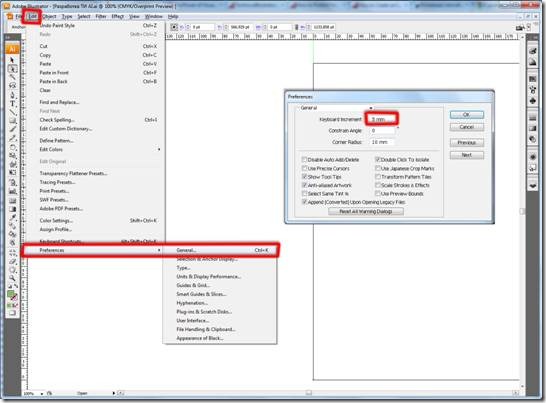Enable Use Preview Bounds checkbox
Screen dimensions: 546x403
tap(377, 193)
